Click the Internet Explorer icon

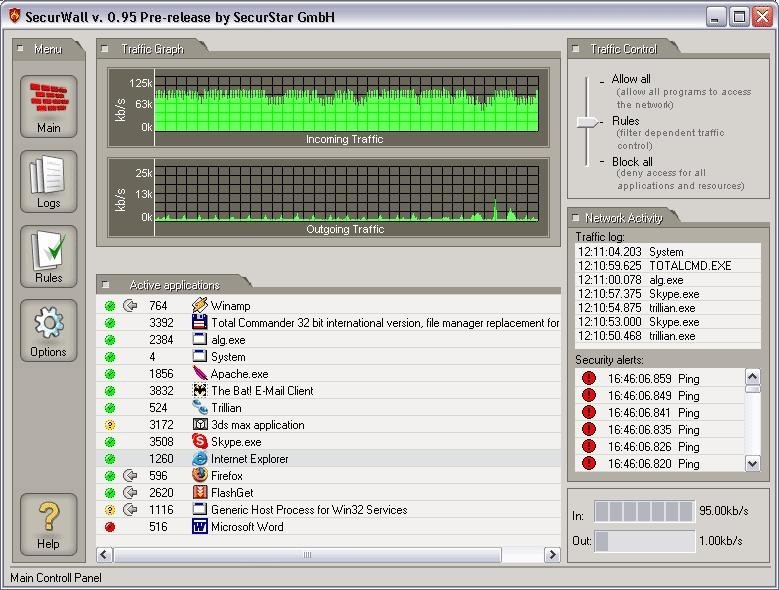click(x=200, y=458)
